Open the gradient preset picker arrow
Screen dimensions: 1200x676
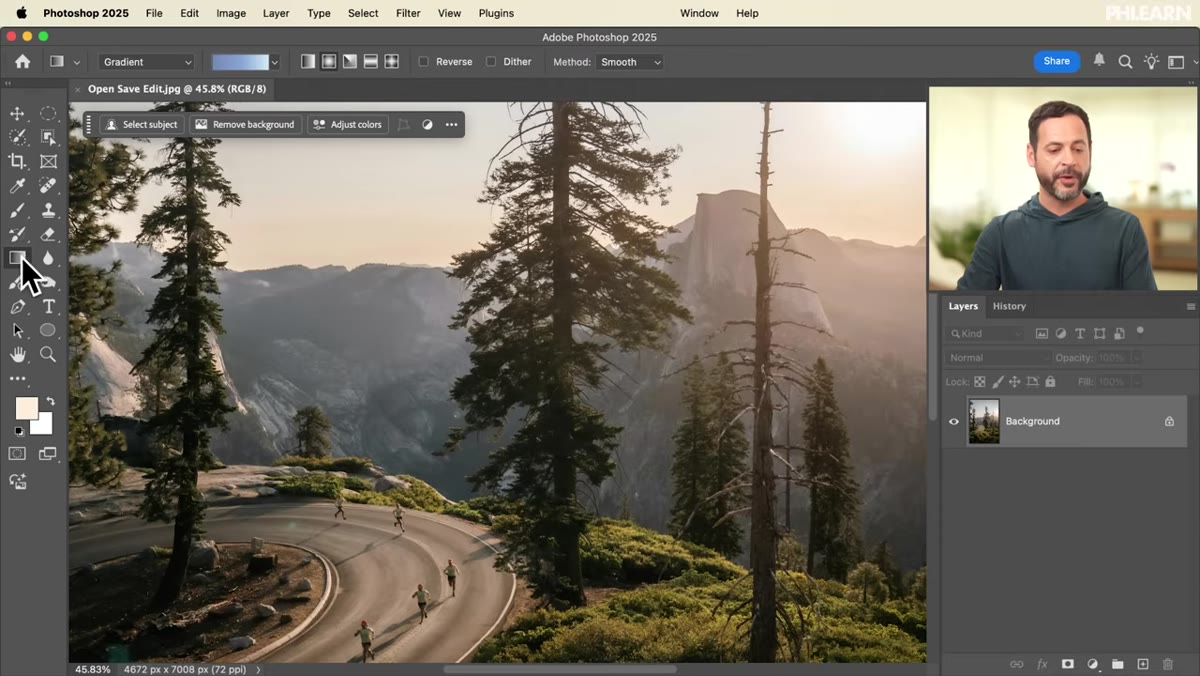(275, 62)
